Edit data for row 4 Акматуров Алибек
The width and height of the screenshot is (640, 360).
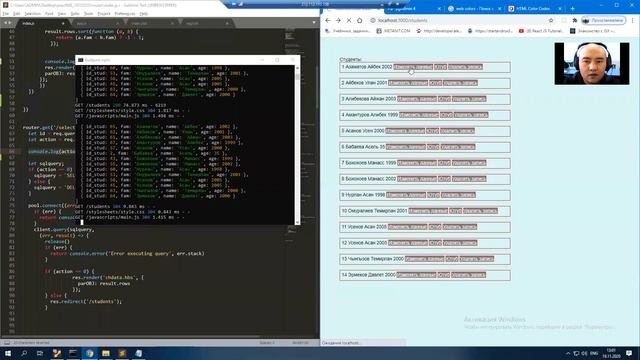[419, 115]
